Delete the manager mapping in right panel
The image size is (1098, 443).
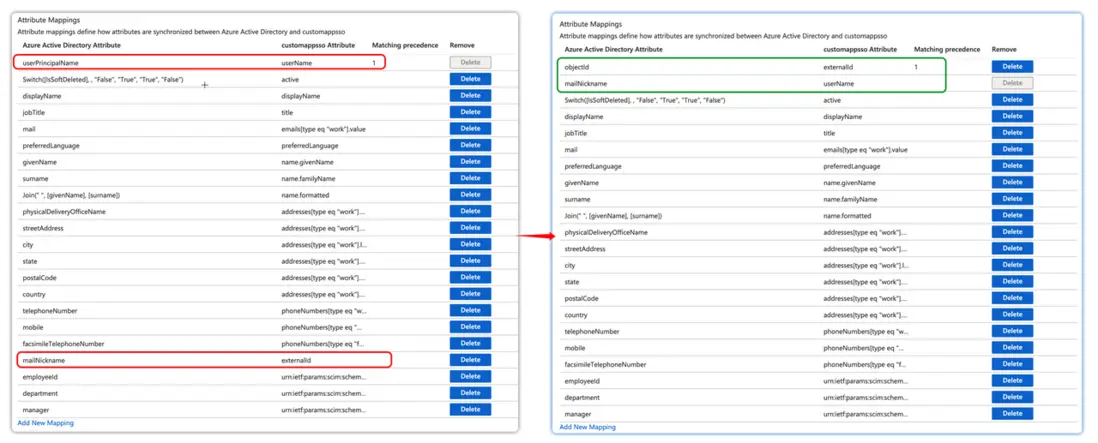point(1012,413)
